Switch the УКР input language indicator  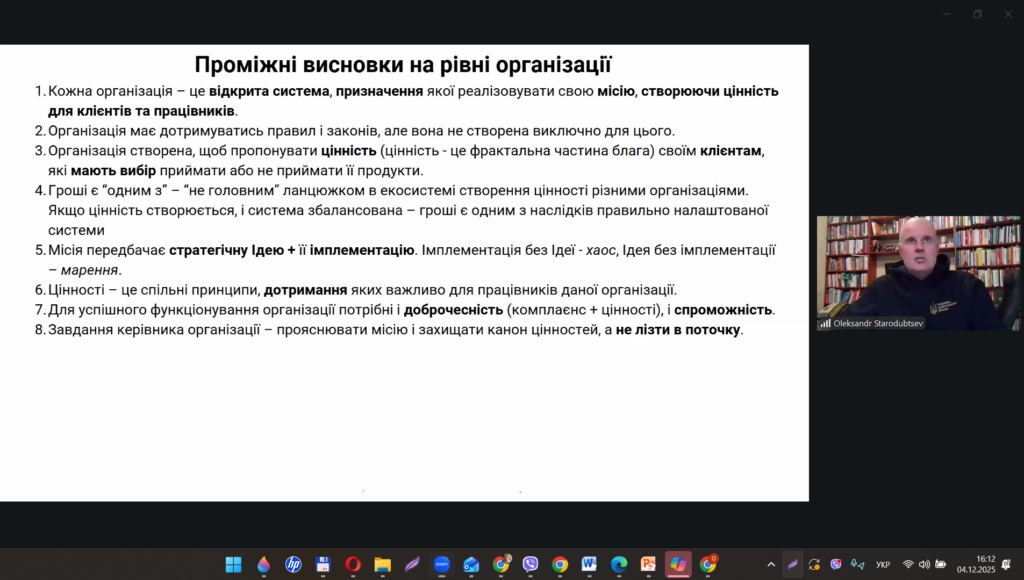pyautogui.click(x=883, y=564)
